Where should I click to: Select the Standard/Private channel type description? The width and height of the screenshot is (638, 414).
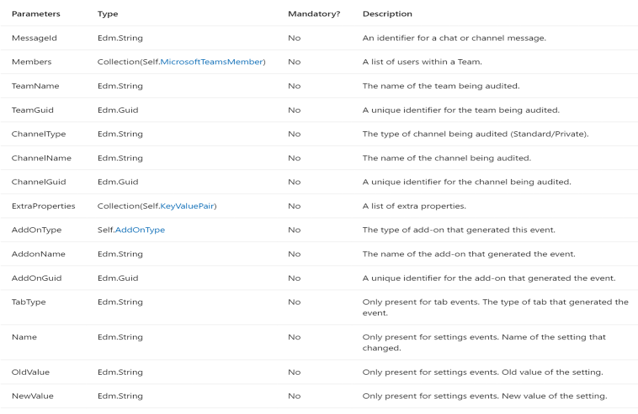click(x=475, y=134)
